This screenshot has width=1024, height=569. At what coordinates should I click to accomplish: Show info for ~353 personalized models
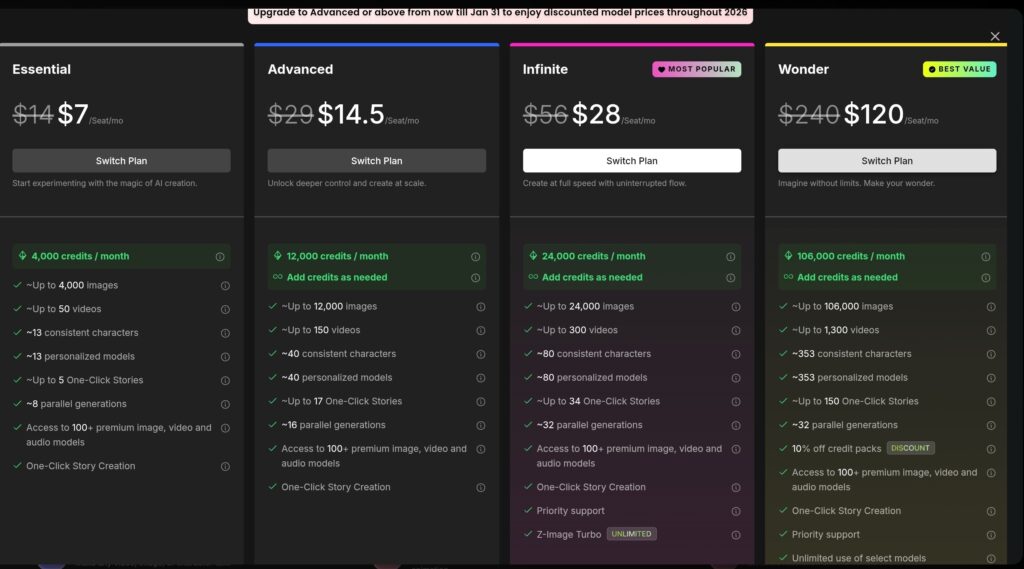click(991, 378)
